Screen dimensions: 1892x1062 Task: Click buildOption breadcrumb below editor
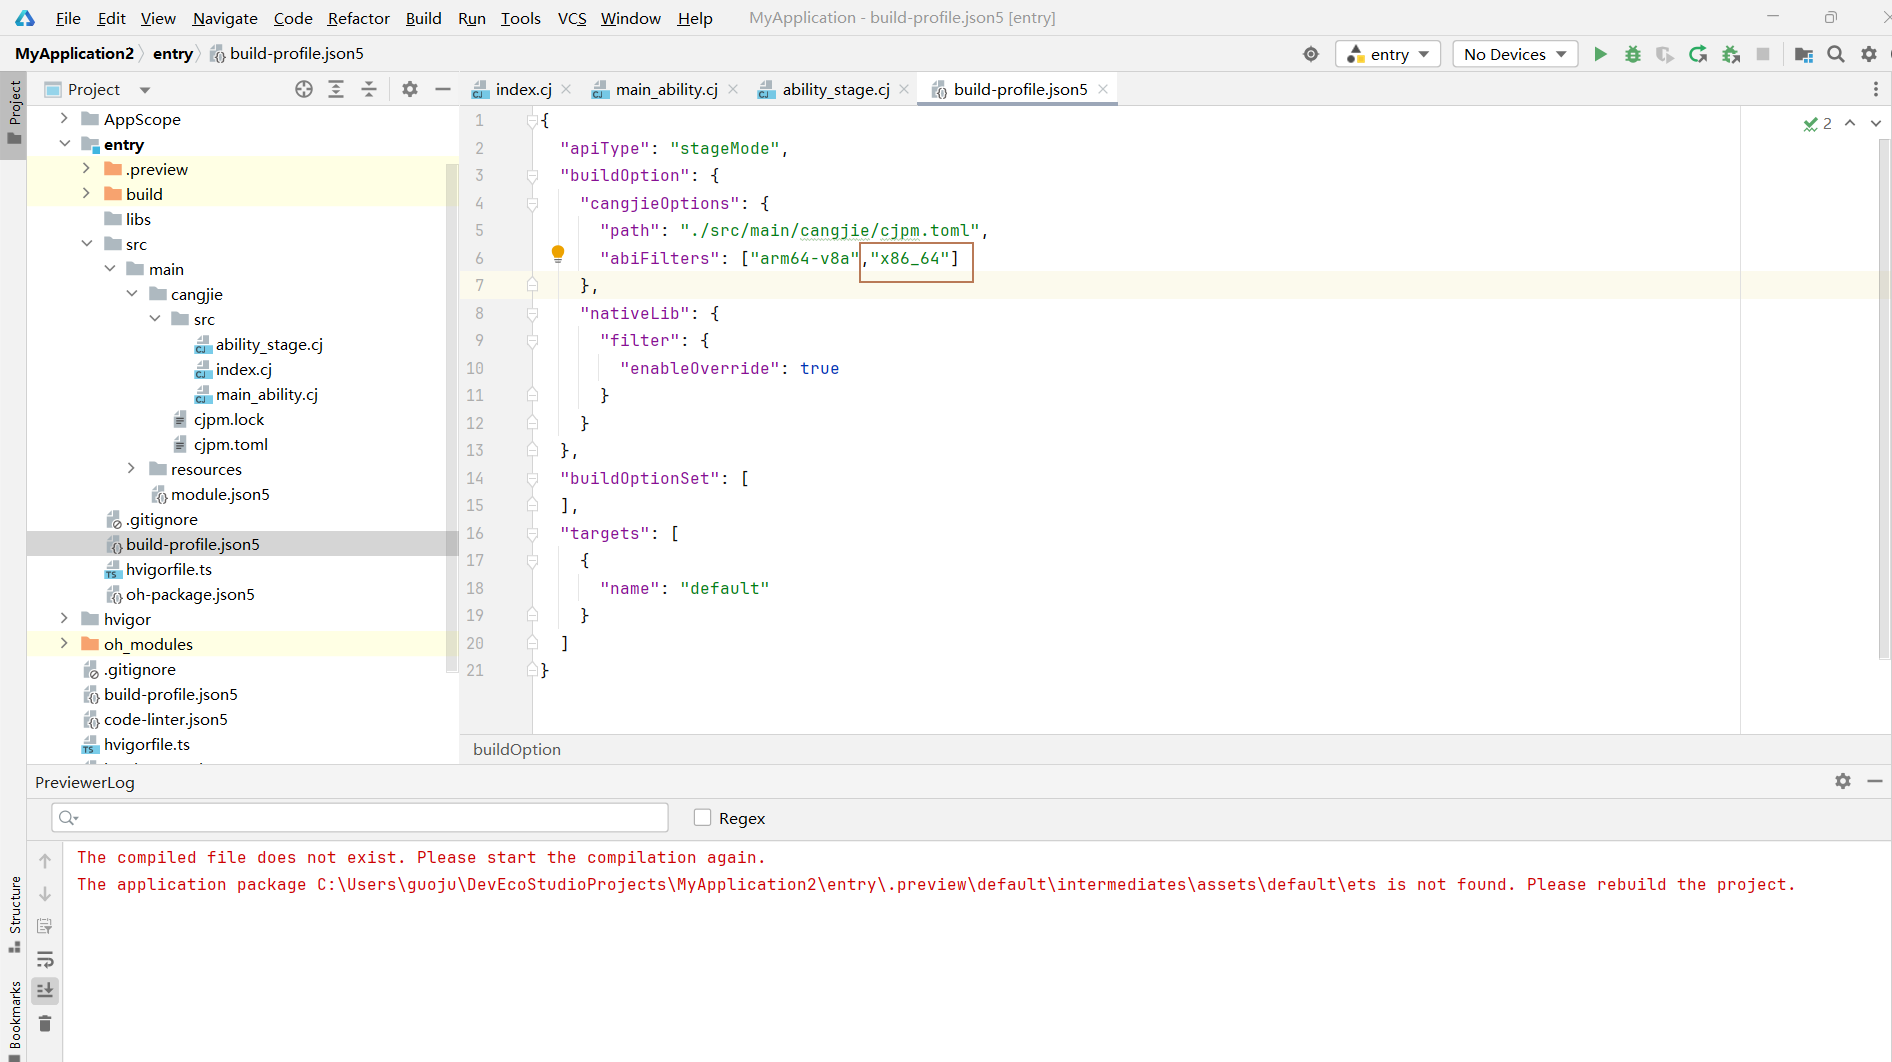516,749
